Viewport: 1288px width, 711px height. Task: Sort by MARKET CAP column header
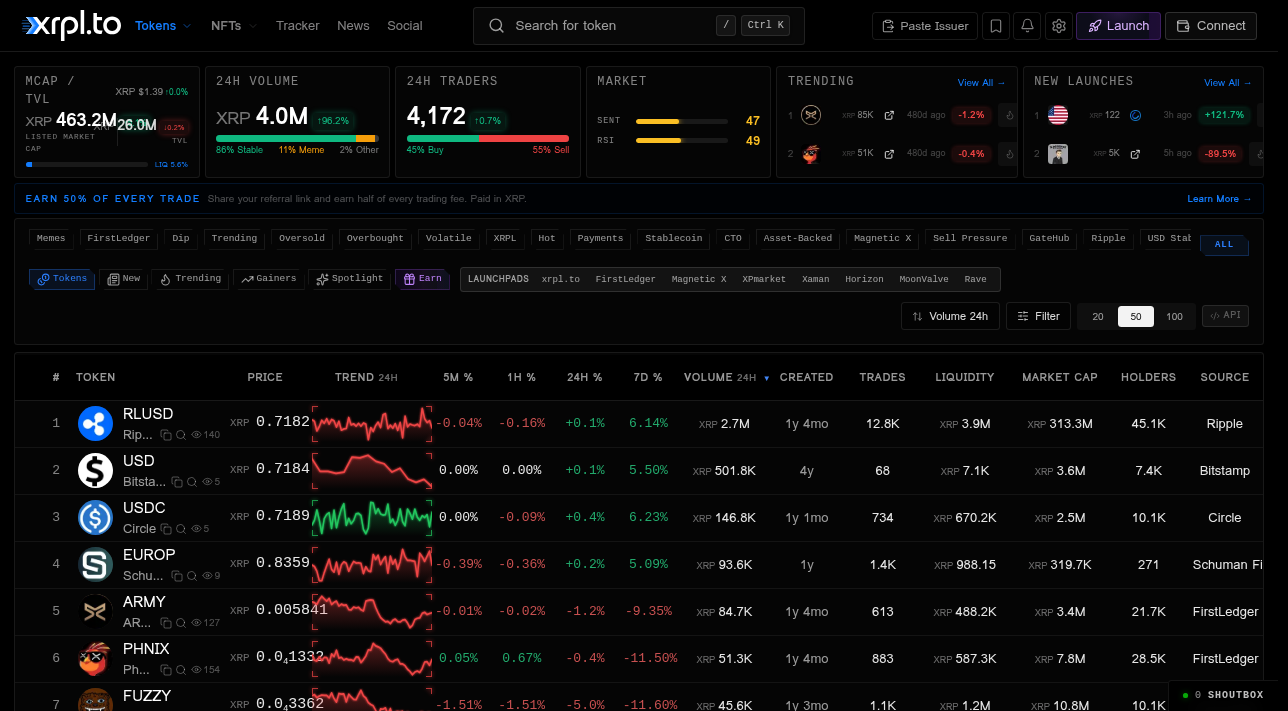1059,377
